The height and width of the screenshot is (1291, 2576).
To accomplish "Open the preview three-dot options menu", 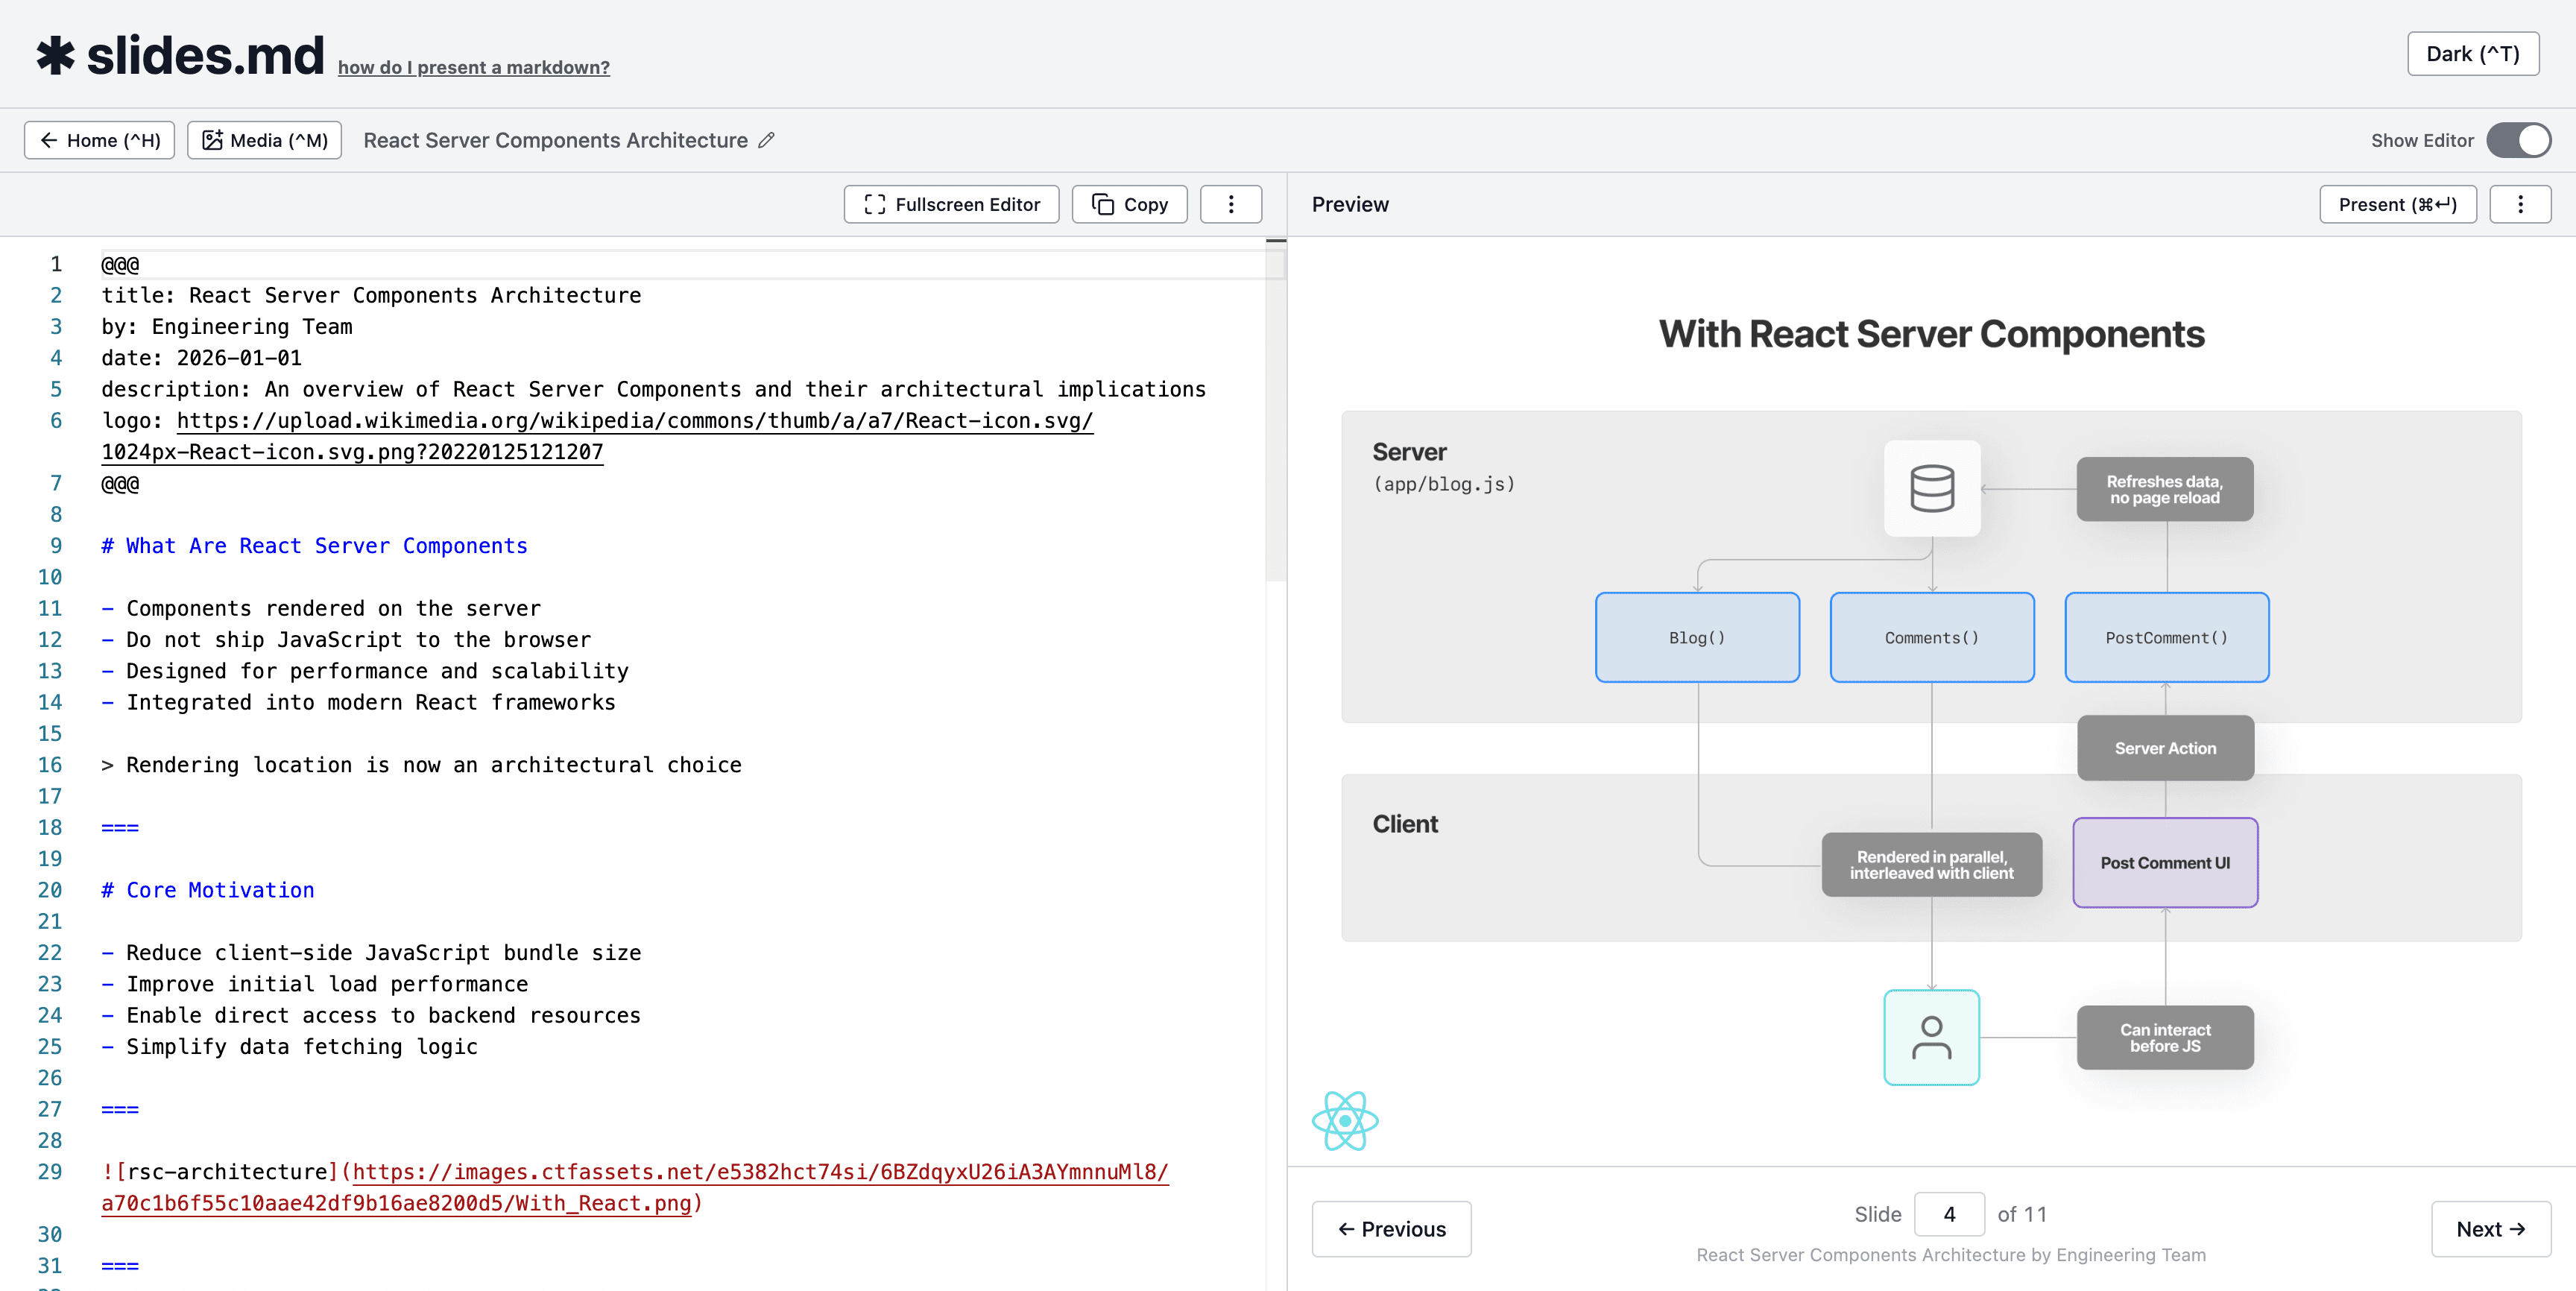I will (2519, 204).
